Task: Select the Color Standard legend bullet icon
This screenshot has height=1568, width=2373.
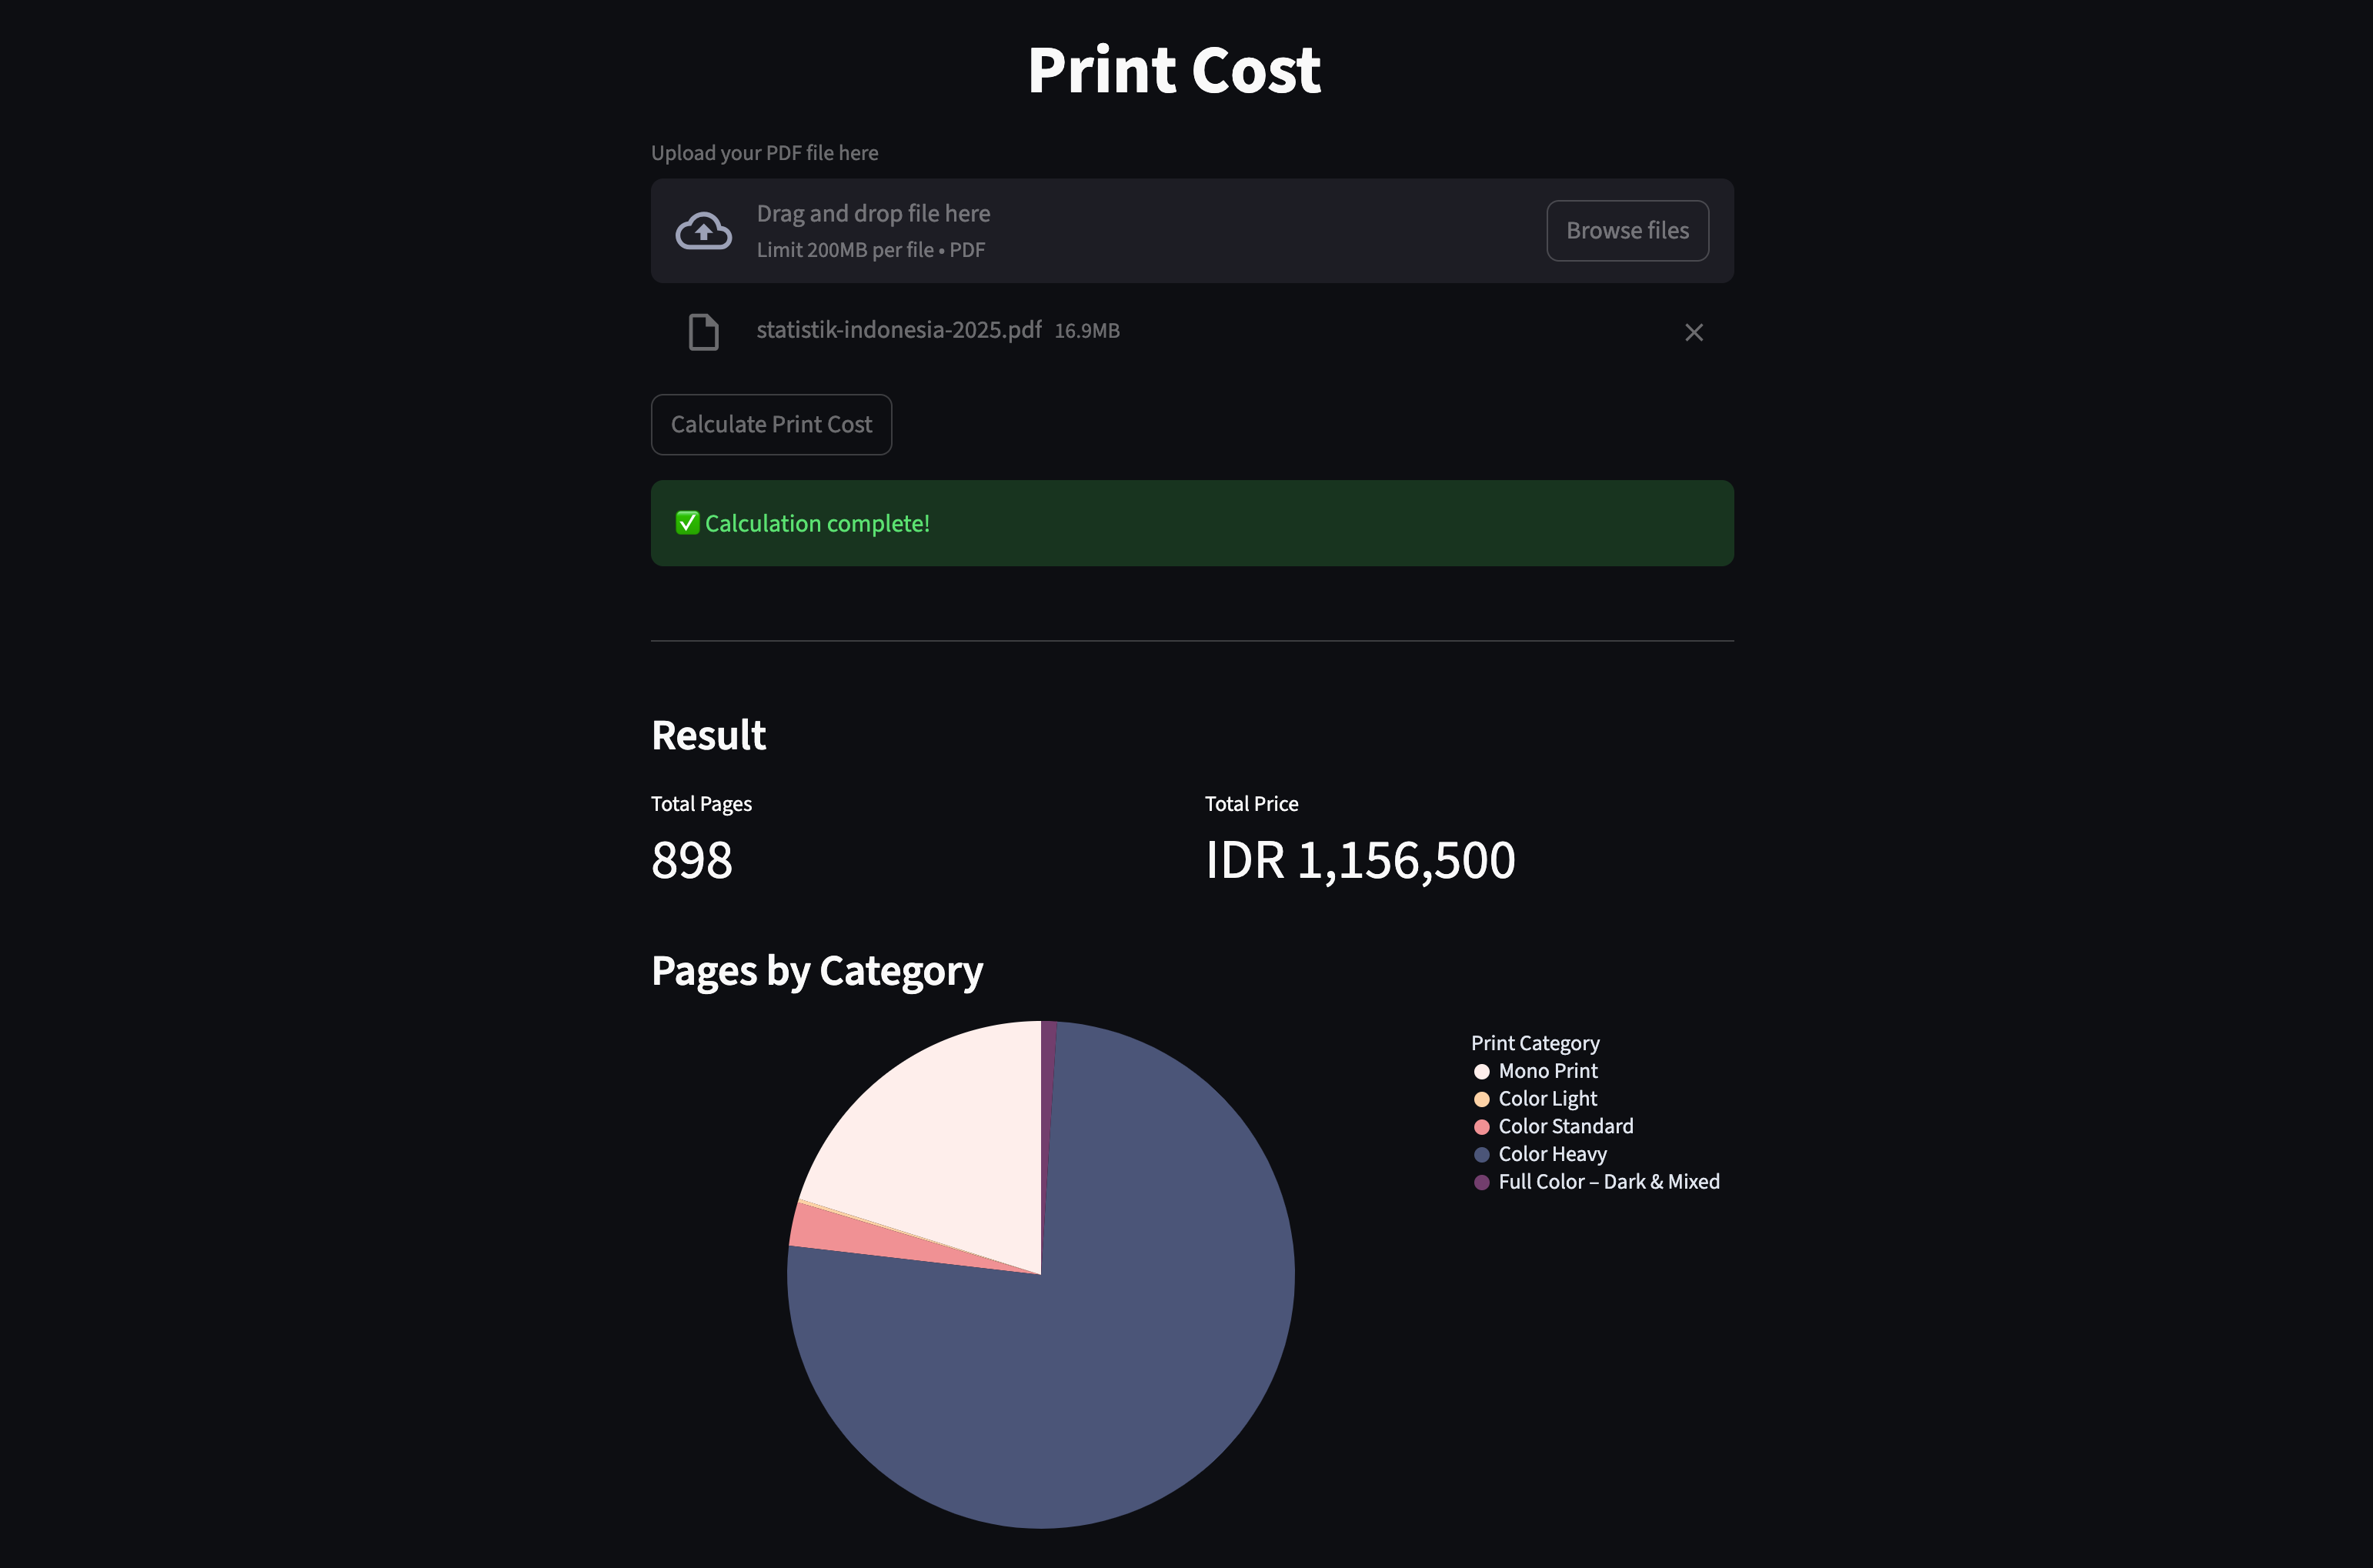Action: click(x=1481, y=1126)
